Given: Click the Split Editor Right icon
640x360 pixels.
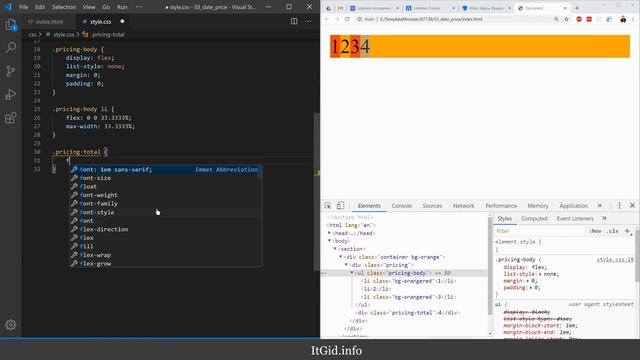Looking at the screenshot, I should tap(294, 21).
